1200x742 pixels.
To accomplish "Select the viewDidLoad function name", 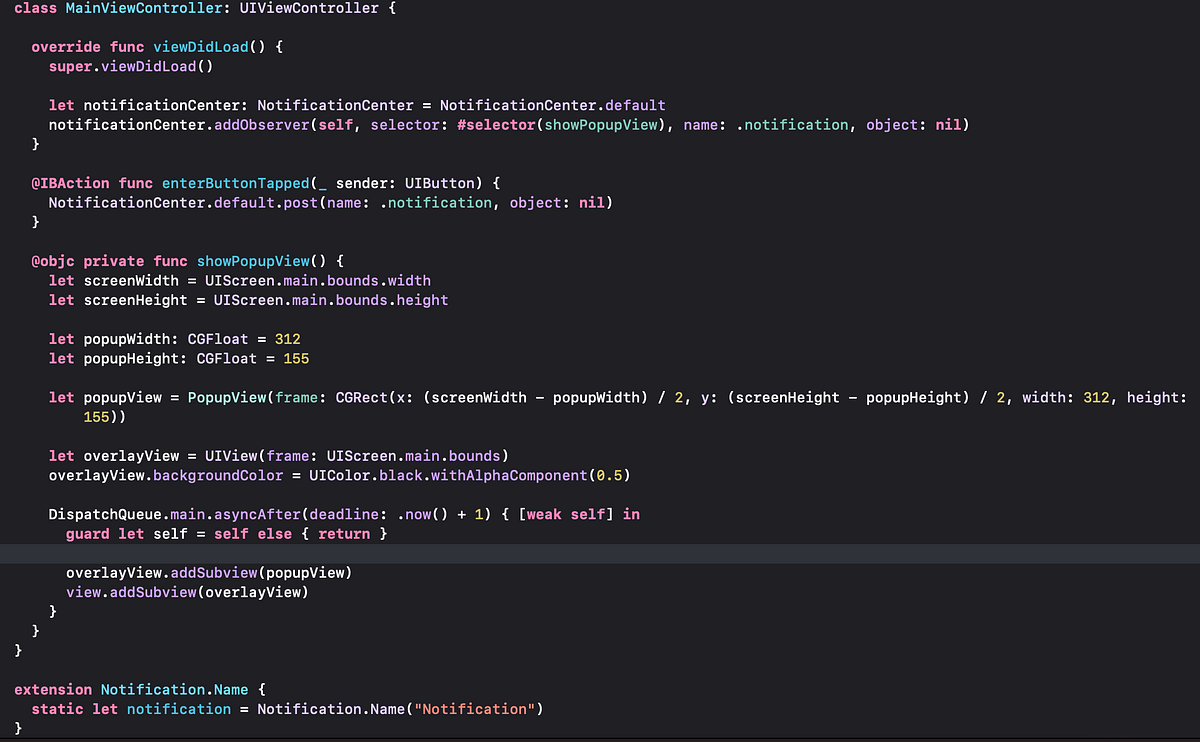I will (x=200, y=46).
